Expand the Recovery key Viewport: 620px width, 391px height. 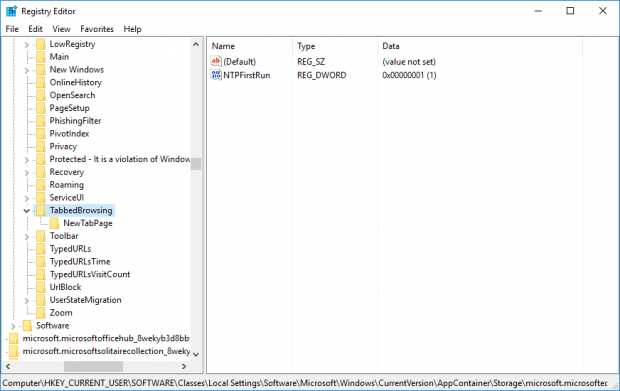pyautogui.click(x=26, y=173)
